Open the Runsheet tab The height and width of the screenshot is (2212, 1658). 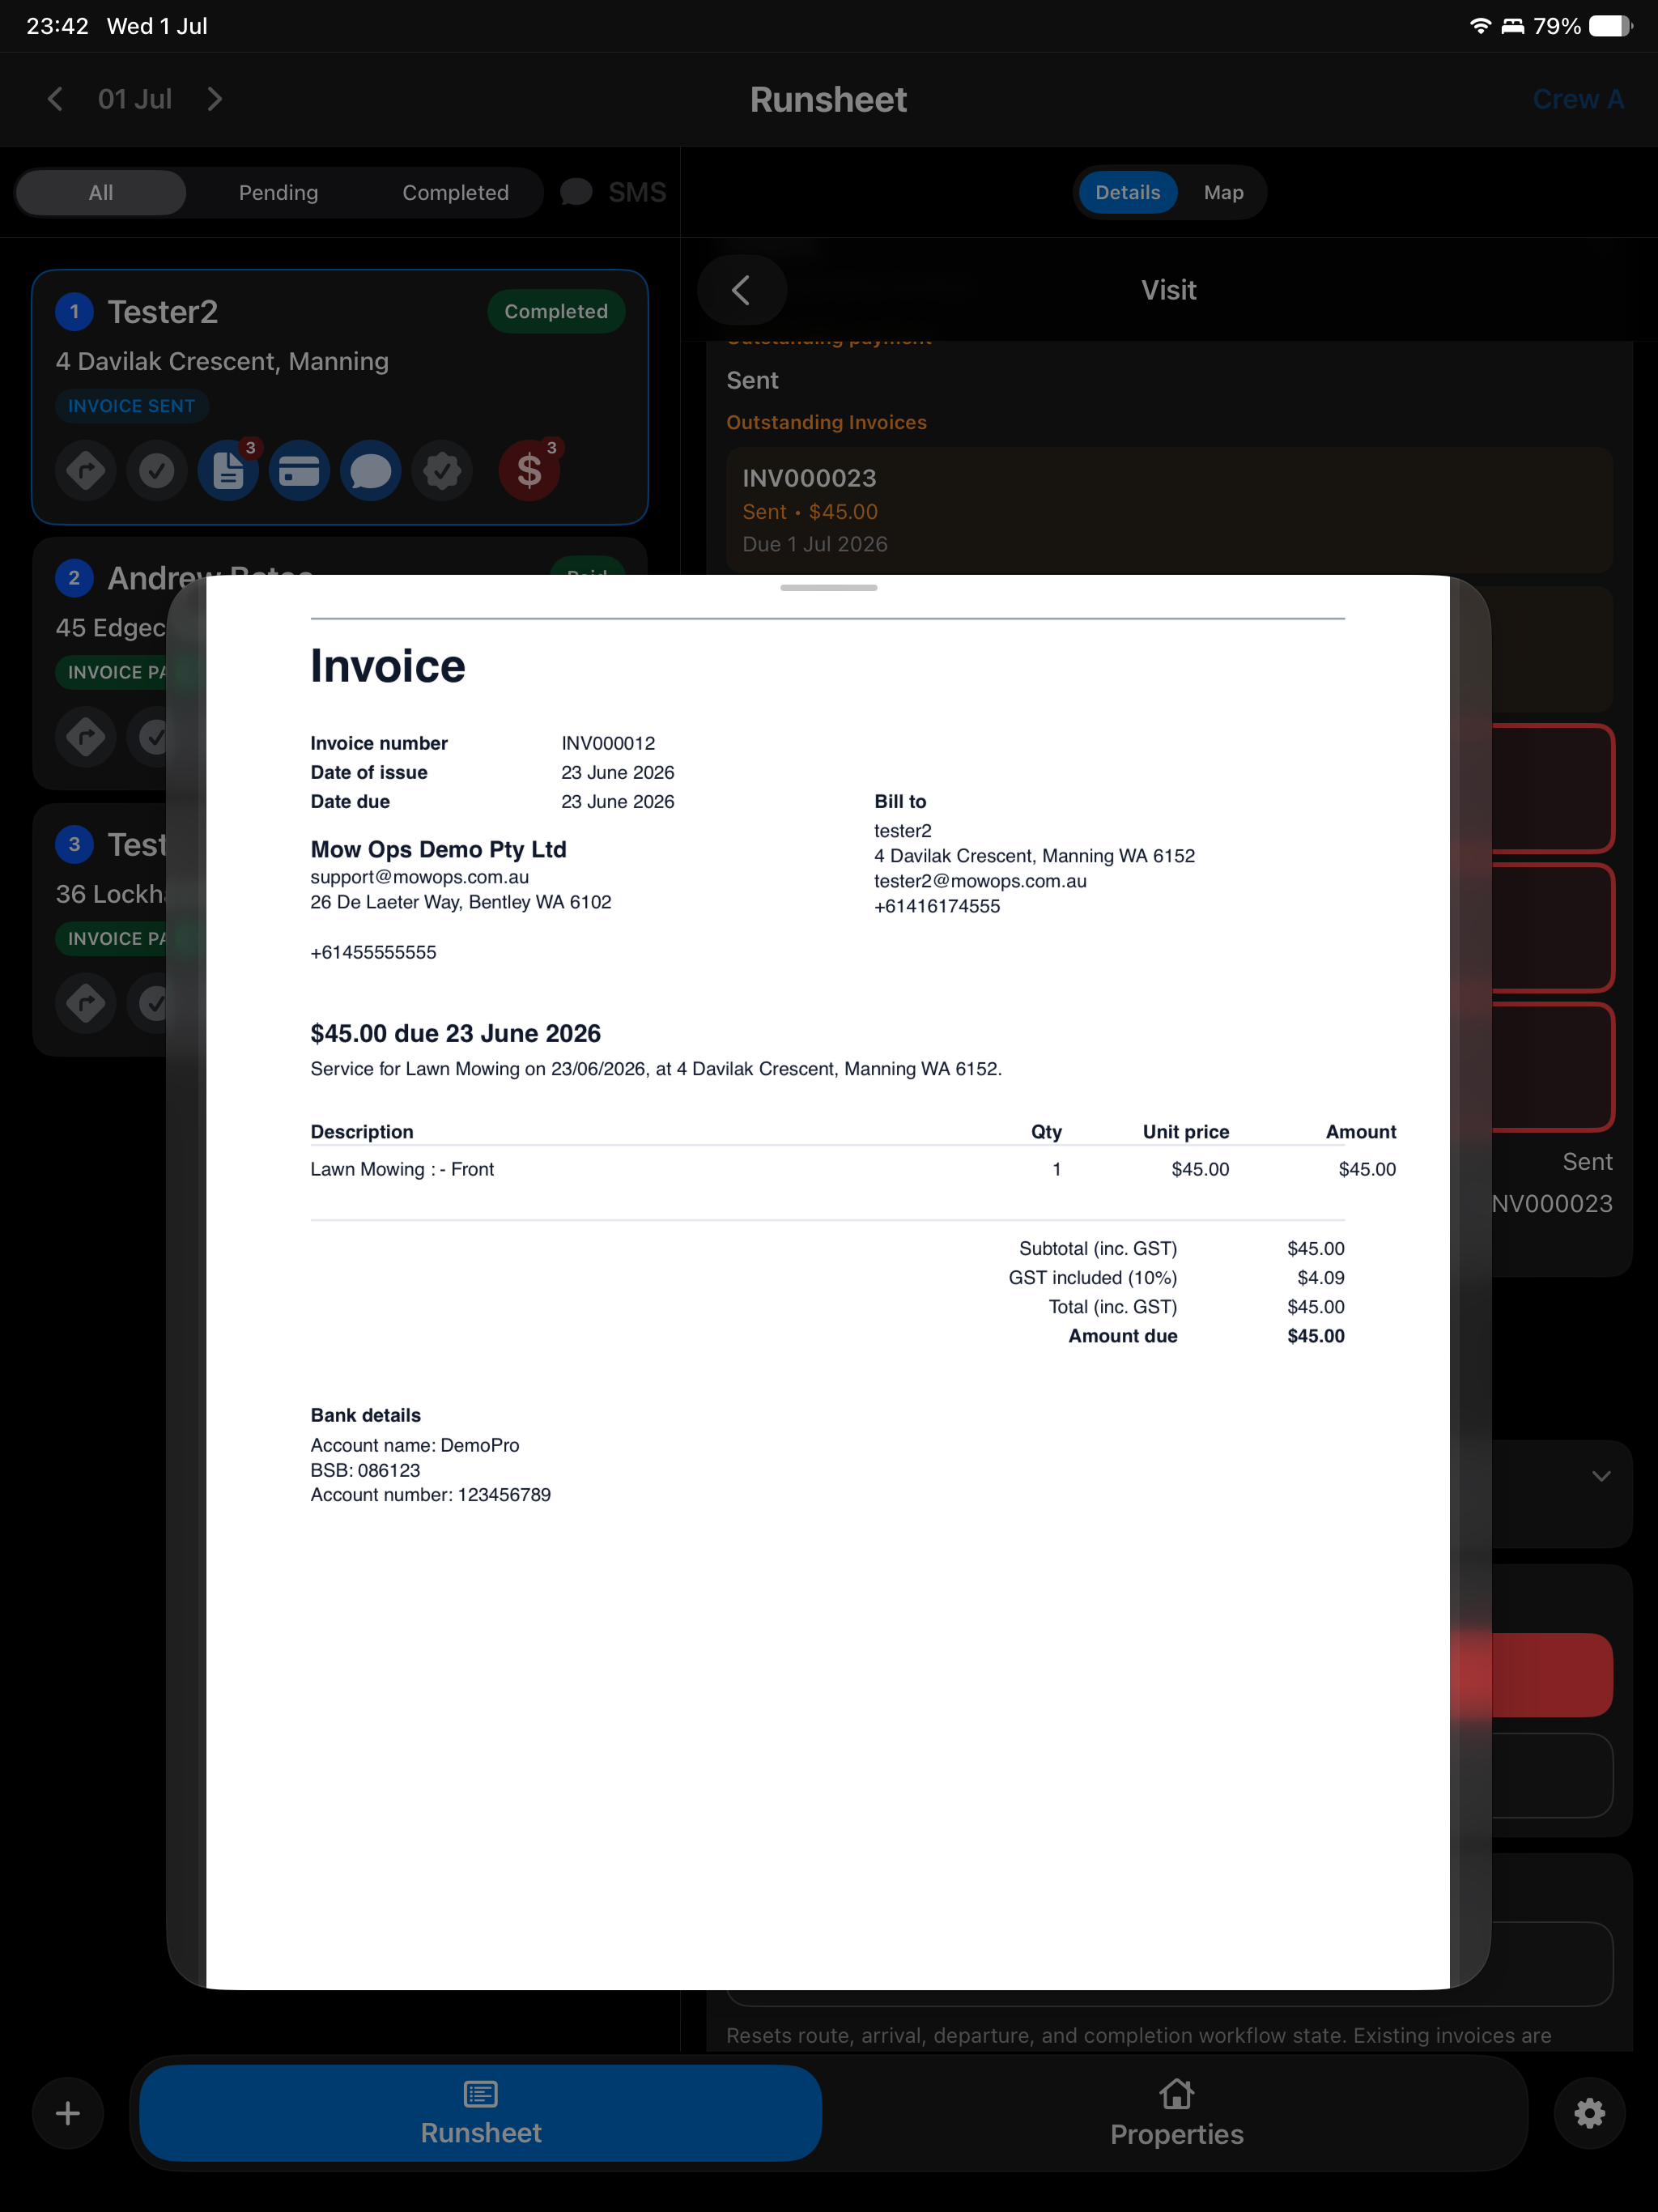(x=481, y=2113)
